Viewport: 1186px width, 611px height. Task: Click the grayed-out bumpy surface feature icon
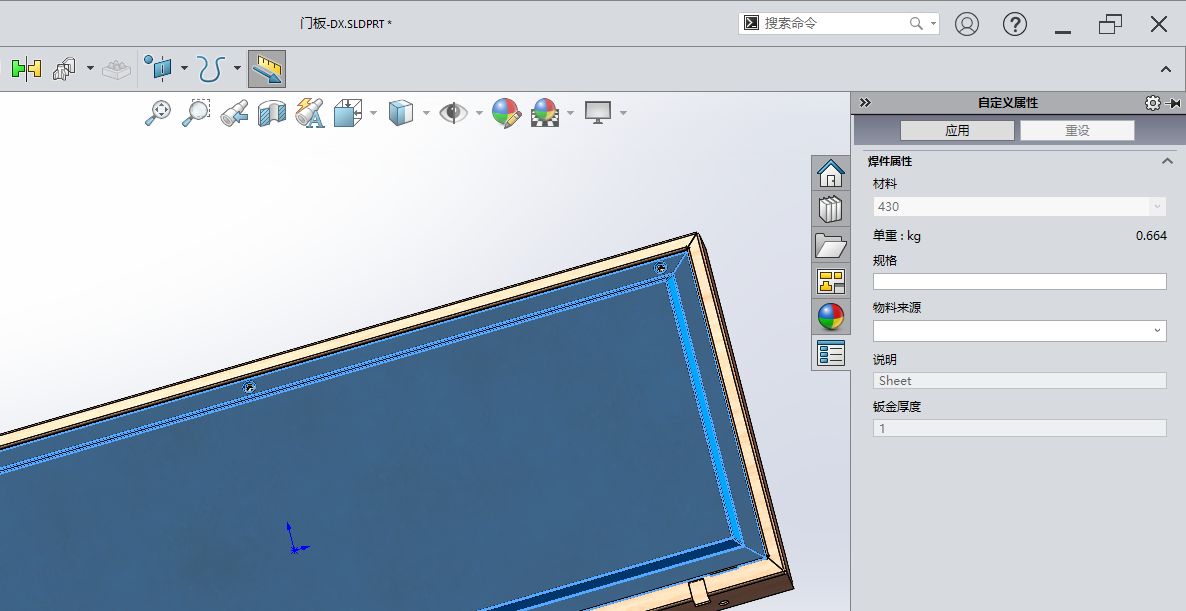[116, 70]
